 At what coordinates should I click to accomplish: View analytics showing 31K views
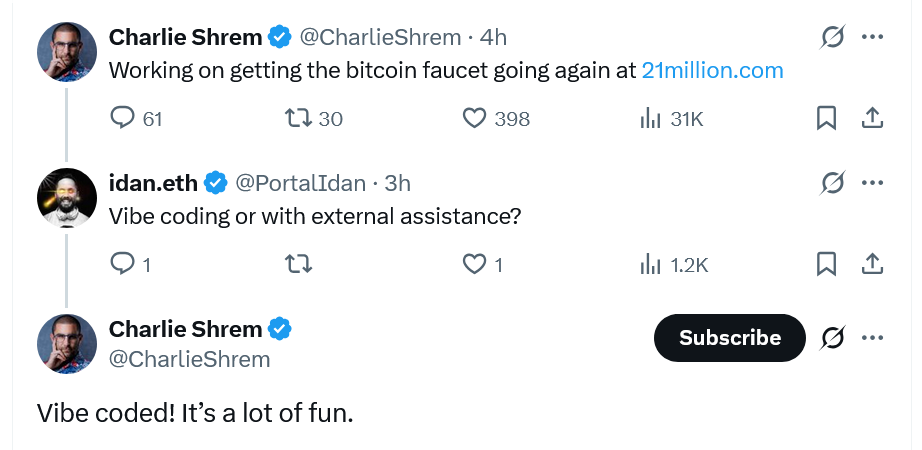[651, 118]
